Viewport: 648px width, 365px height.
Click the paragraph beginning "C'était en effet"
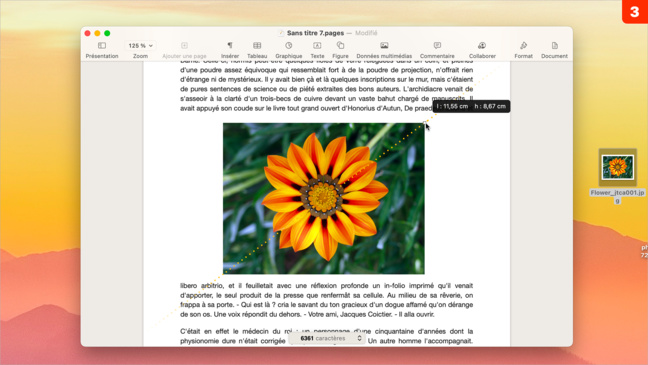[x=326, y=336]
